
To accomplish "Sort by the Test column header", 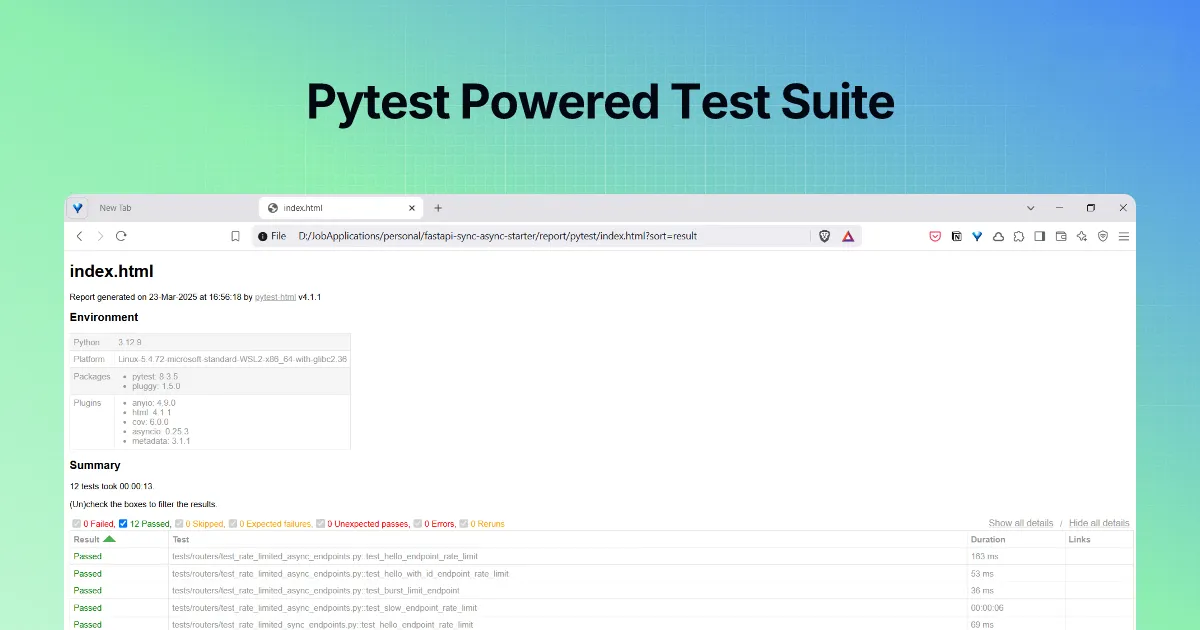I will (x=567, y=539).
